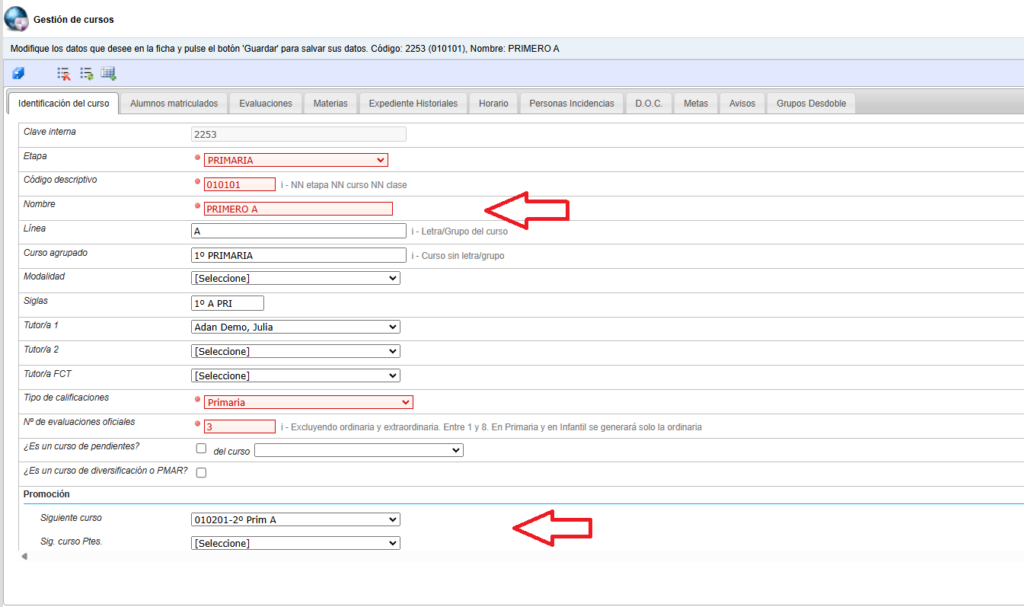Open the Sig. curso Ptes. dropdown

pos(295,543)
